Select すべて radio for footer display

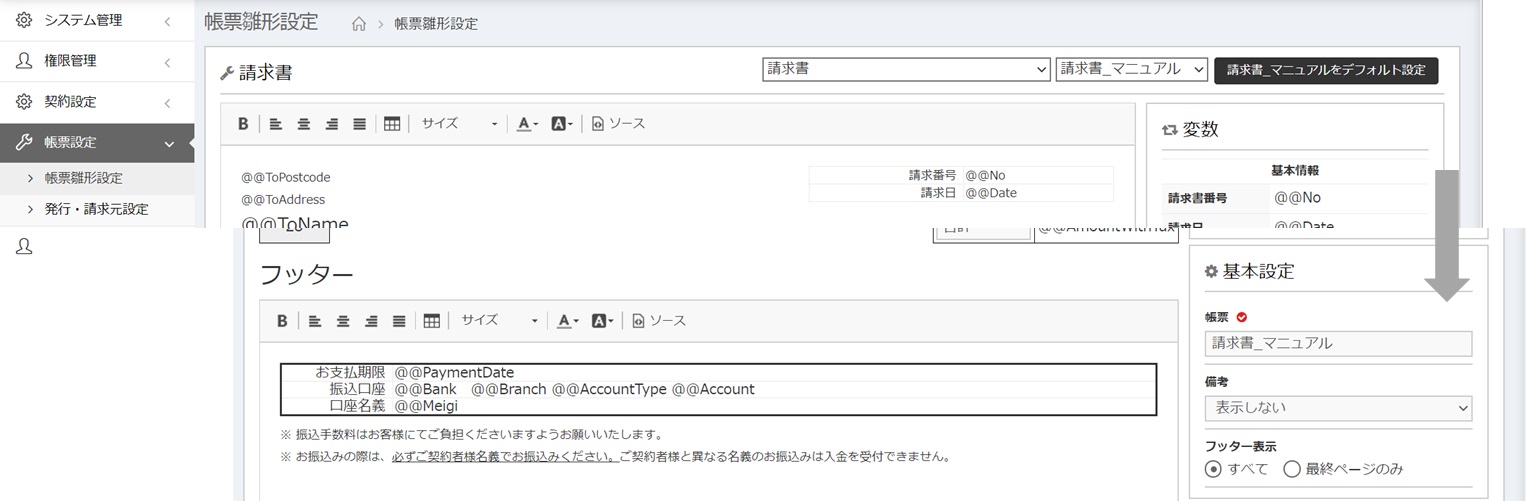pyautogui.click(x=1214, y=469)
